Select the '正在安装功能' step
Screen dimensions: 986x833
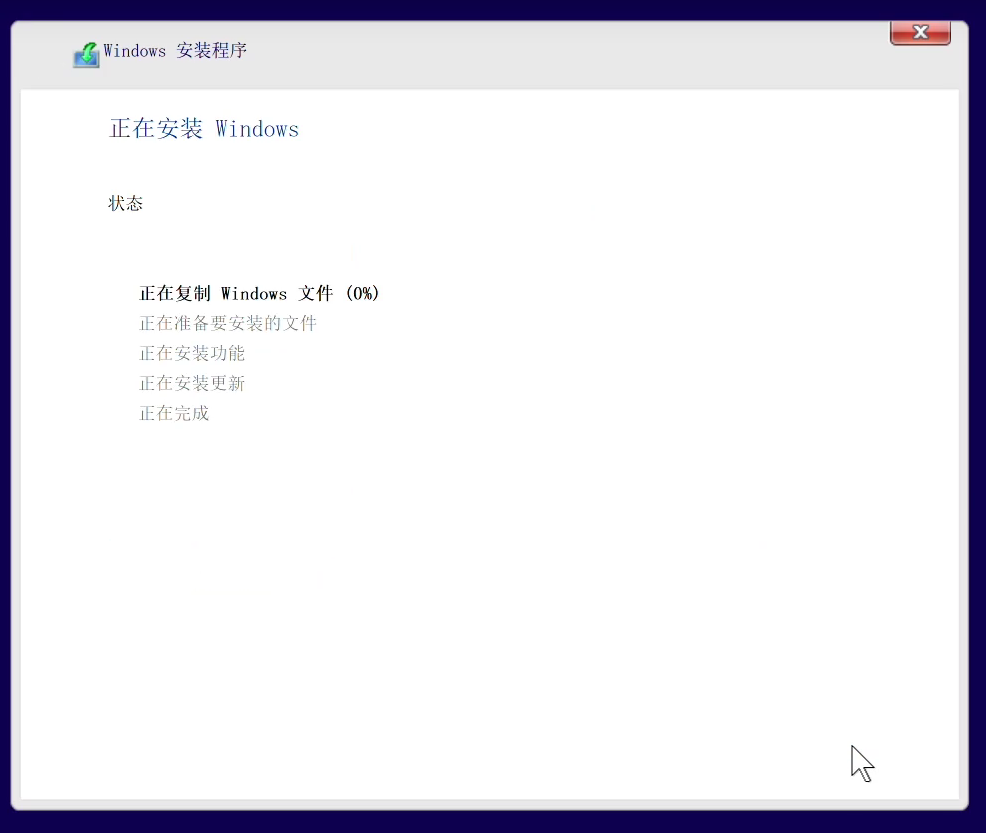point(192,353)
